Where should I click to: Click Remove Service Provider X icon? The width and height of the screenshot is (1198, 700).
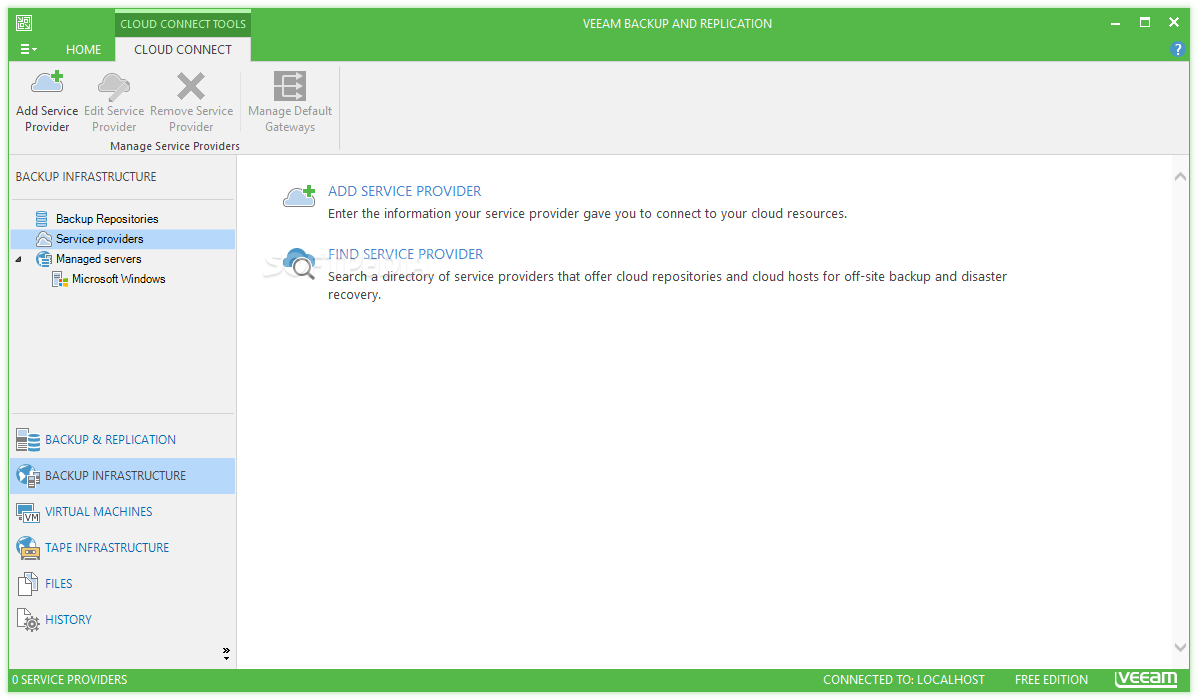[191, 86]
